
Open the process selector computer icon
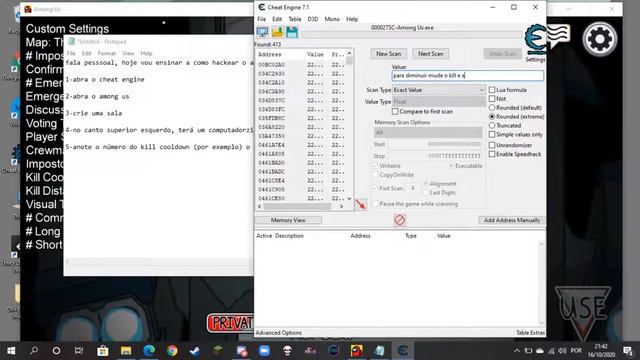(262, 32)
